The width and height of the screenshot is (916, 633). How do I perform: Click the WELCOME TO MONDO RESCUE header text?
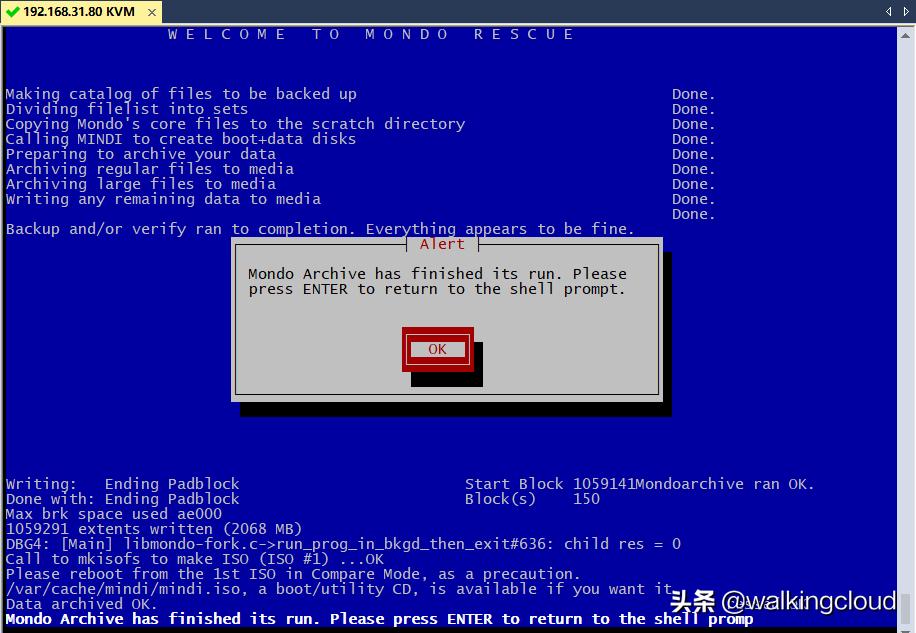click(370, 33)
